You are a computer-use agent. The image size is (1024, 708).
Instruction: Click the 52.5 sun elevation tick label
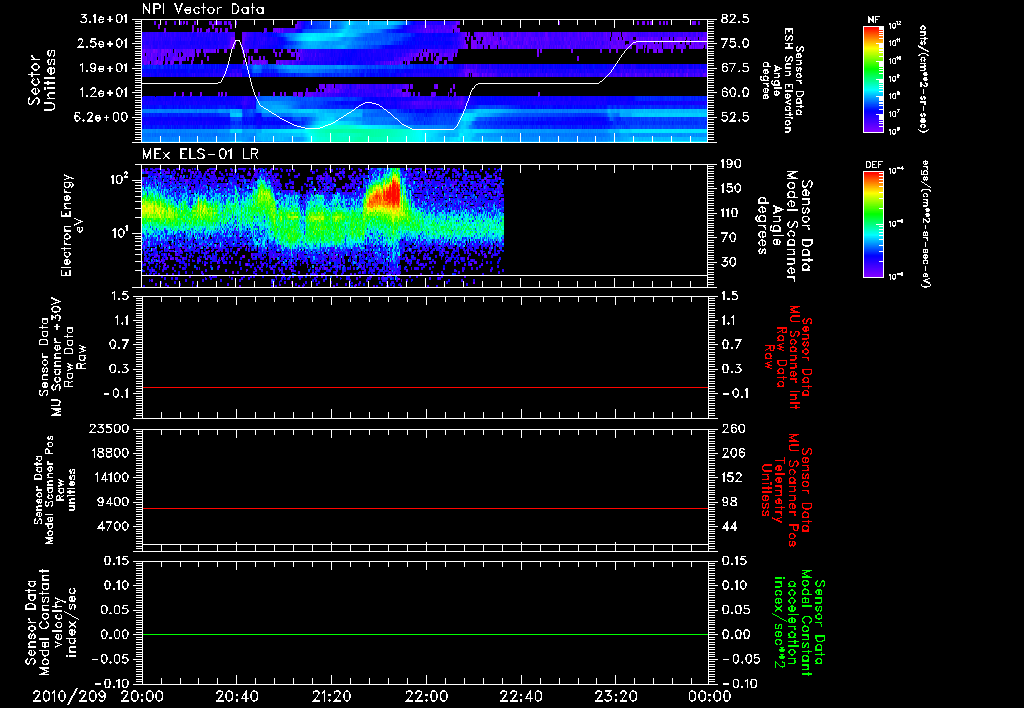click(735, 118)
